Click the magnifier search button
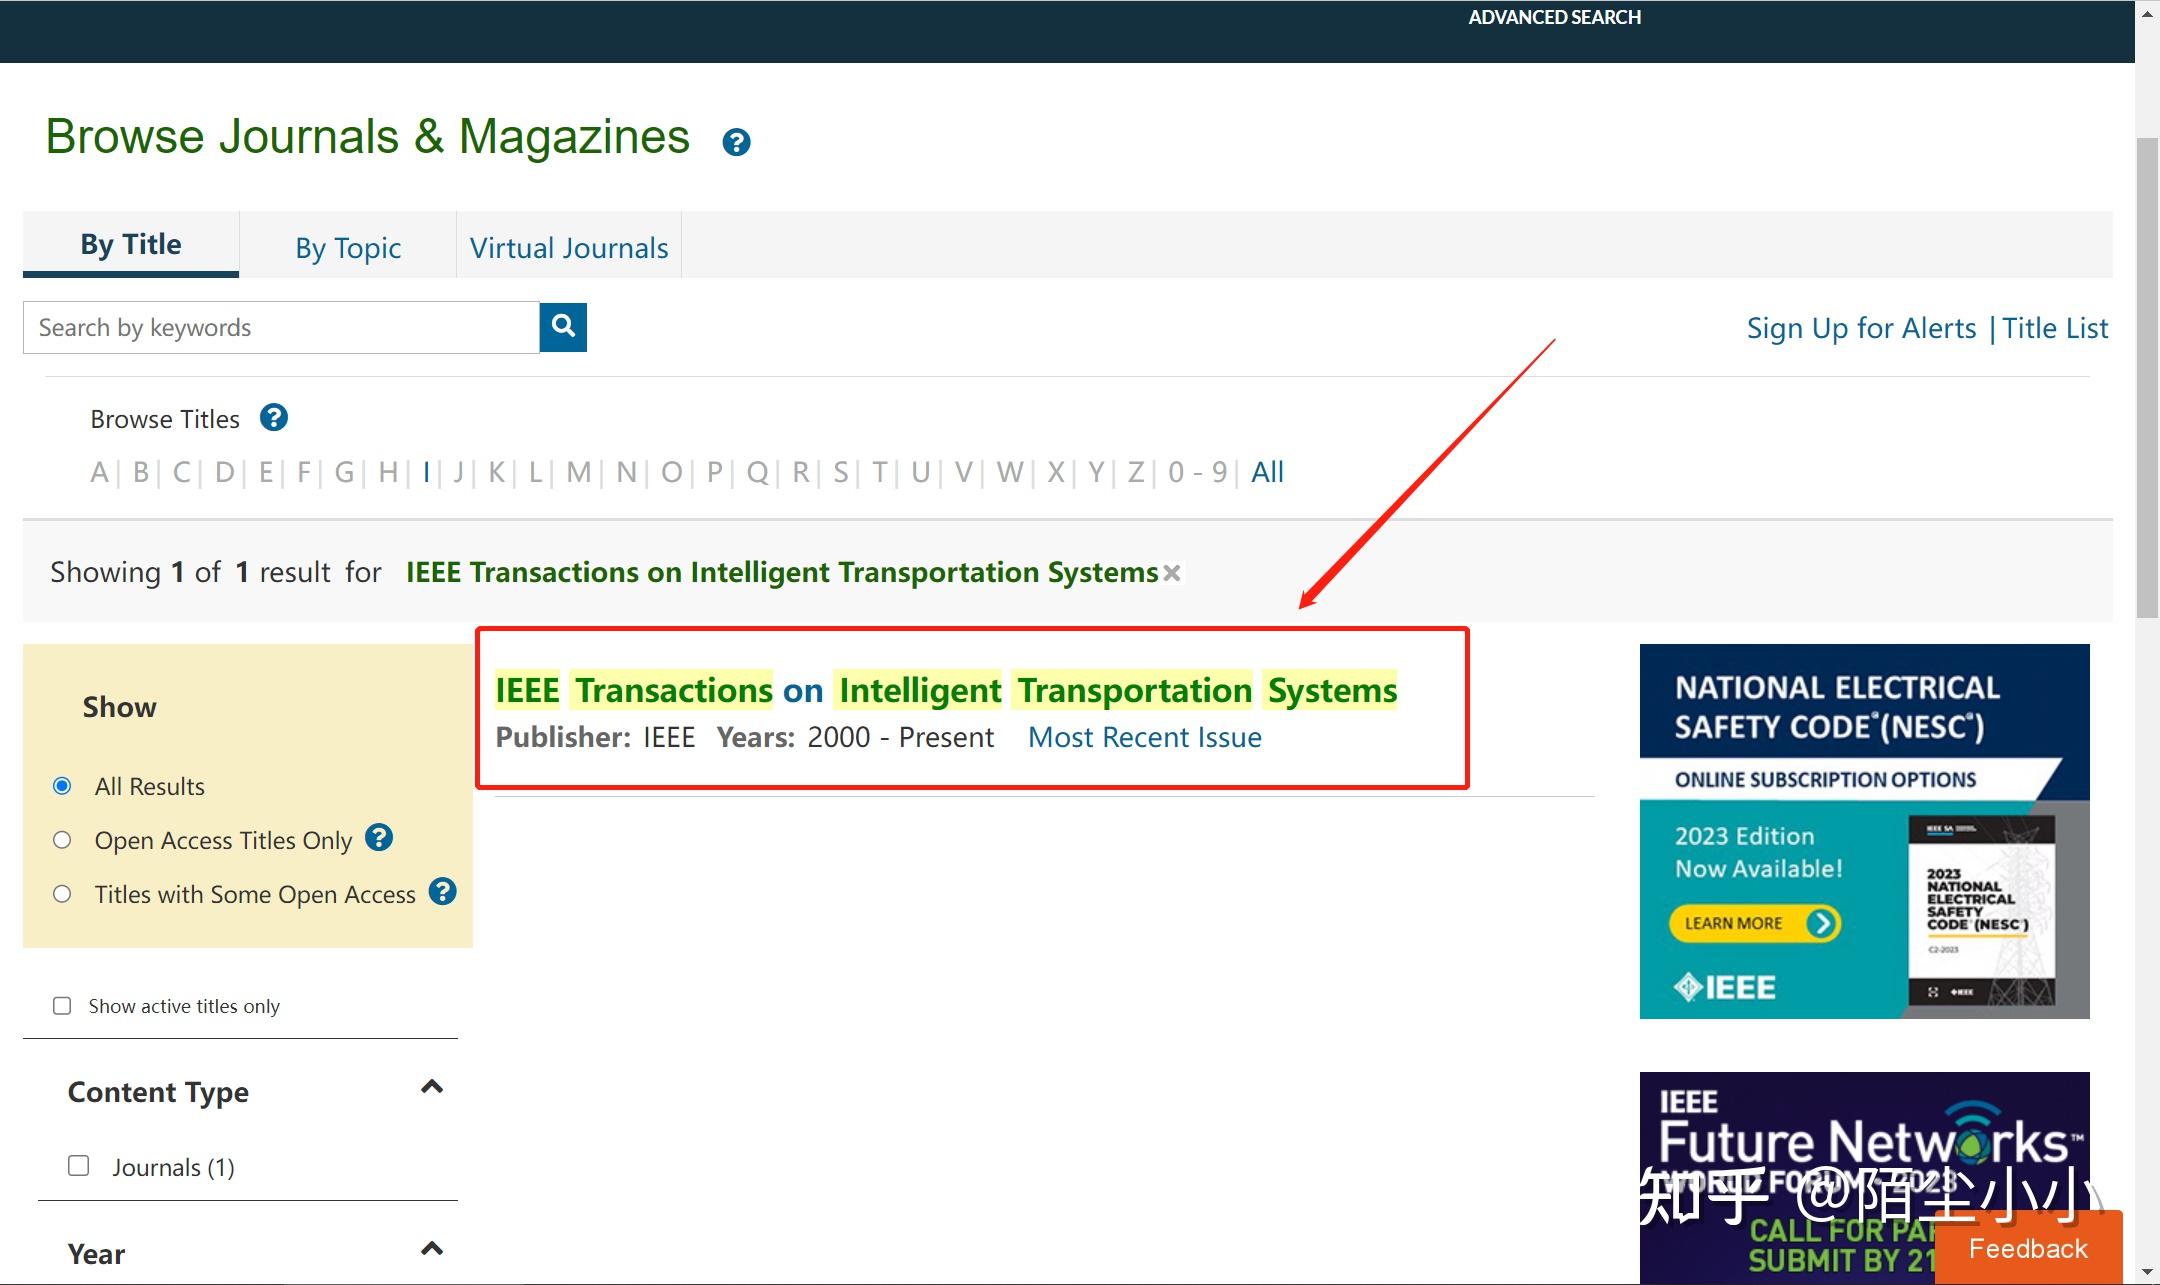Screen dimensions: 2160x1285 pyautogui.click(x=563, y=327)
